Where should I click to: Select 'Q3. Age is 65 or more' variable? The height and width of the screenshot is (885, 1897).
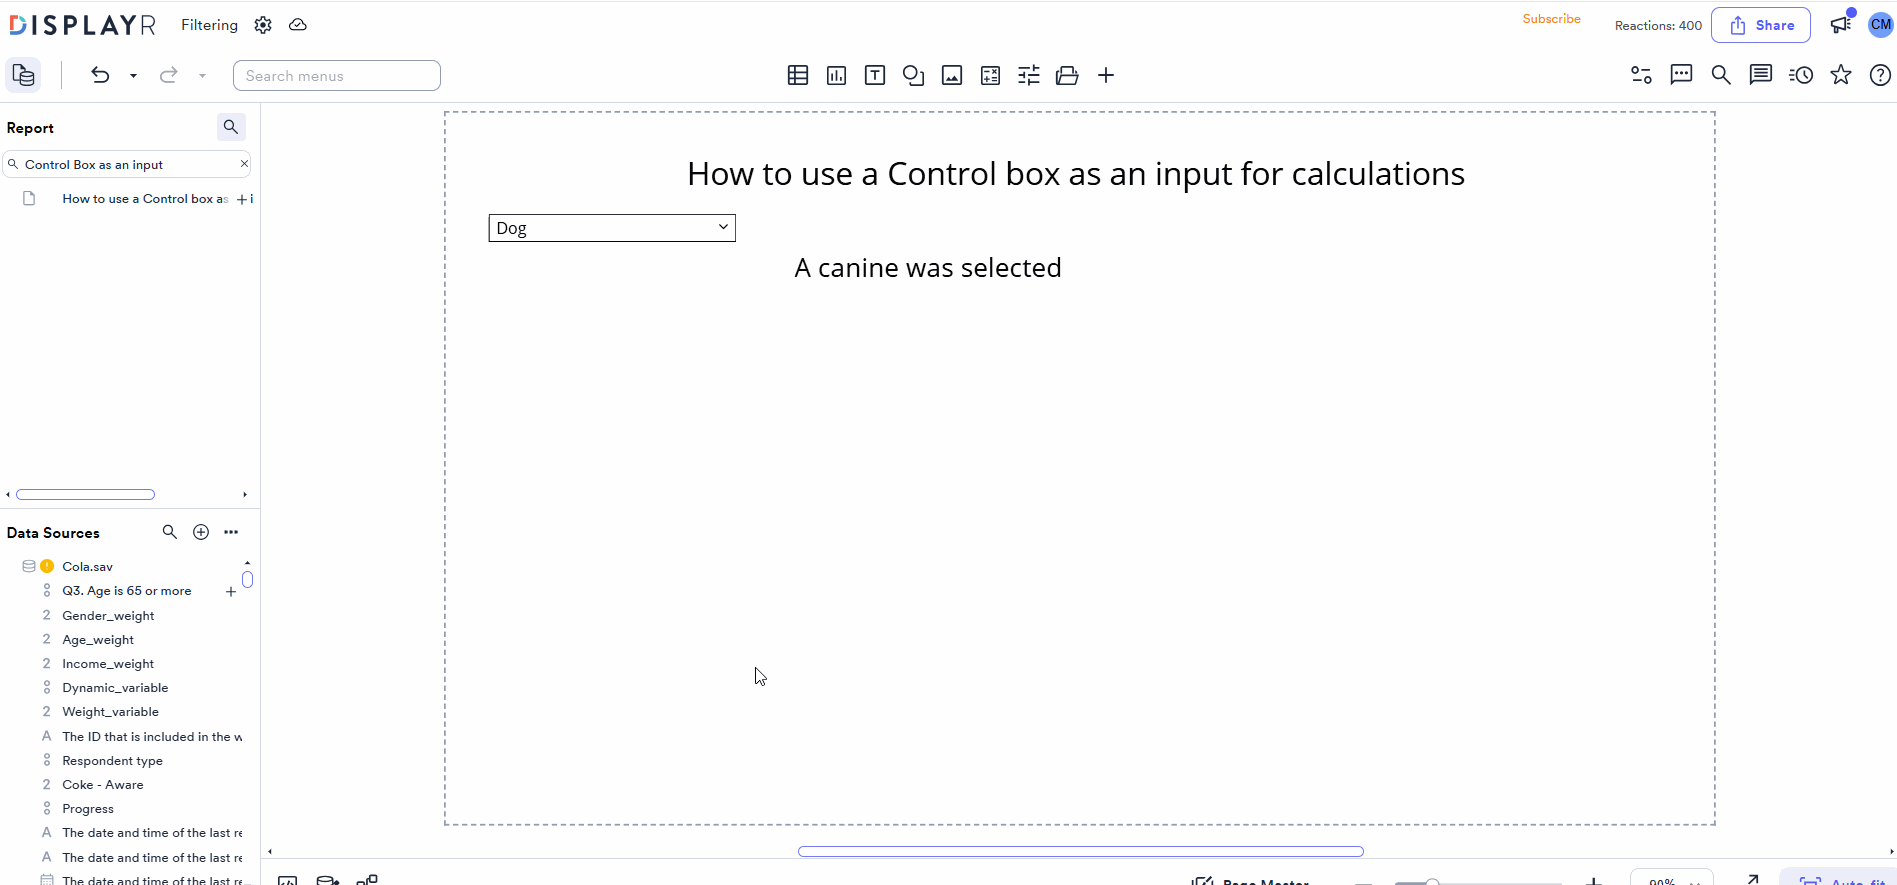[127, 591]
